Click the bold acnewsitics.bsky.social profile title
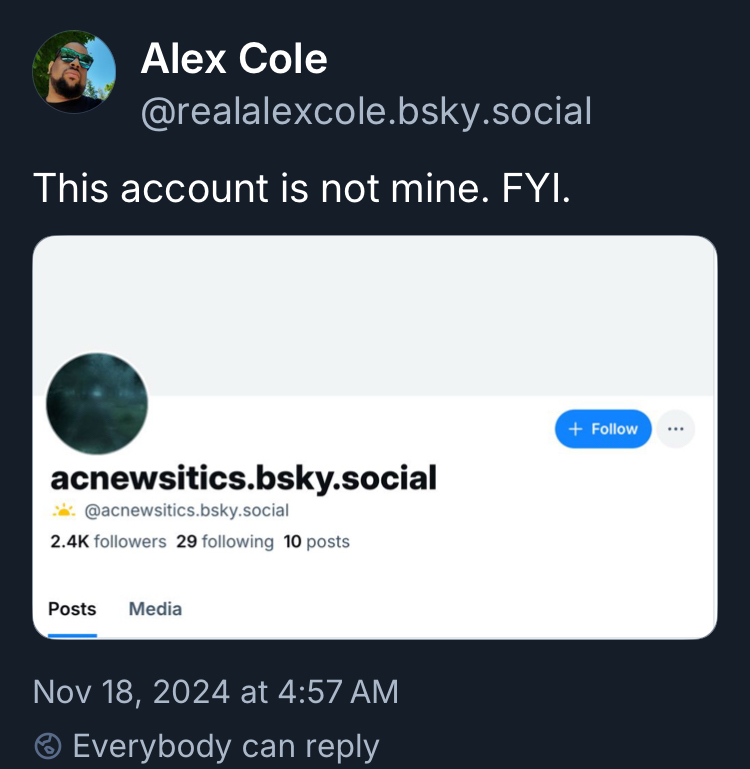Image resolution: width=750 pixels, height=769 pixels. [x=243, y=477]
